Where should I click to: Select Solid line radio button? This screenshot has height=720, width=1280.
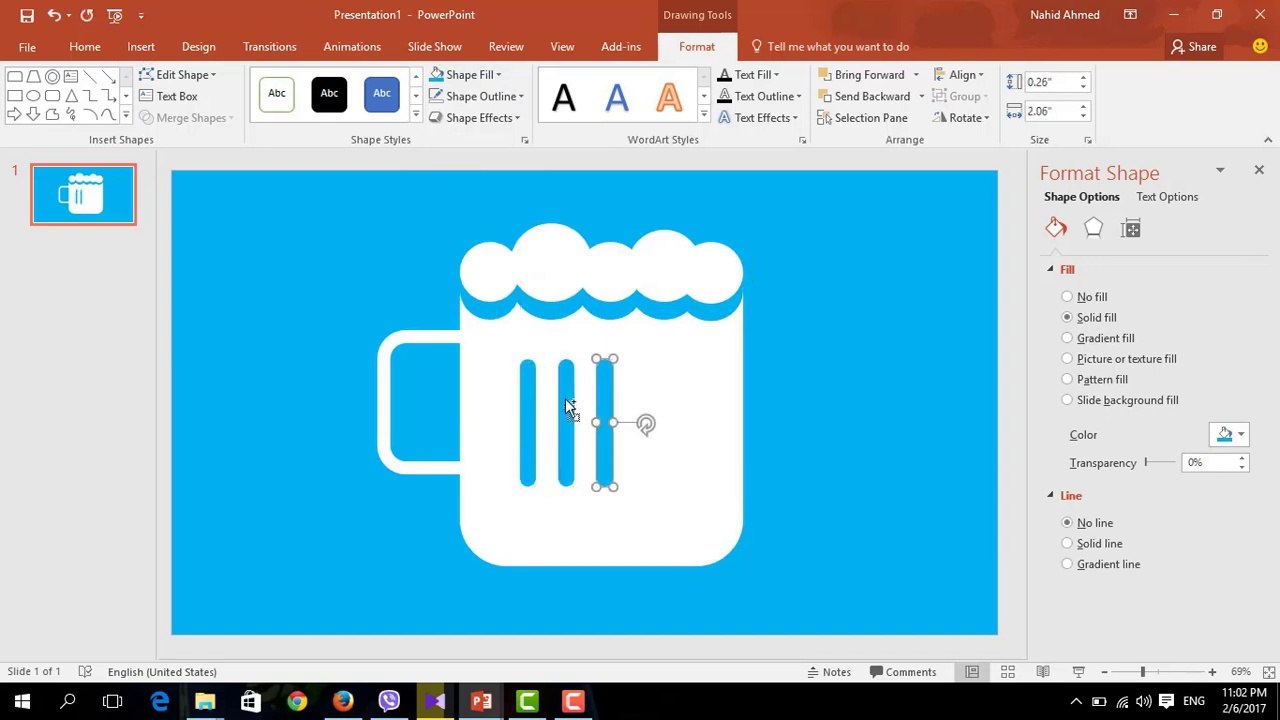1067,544
